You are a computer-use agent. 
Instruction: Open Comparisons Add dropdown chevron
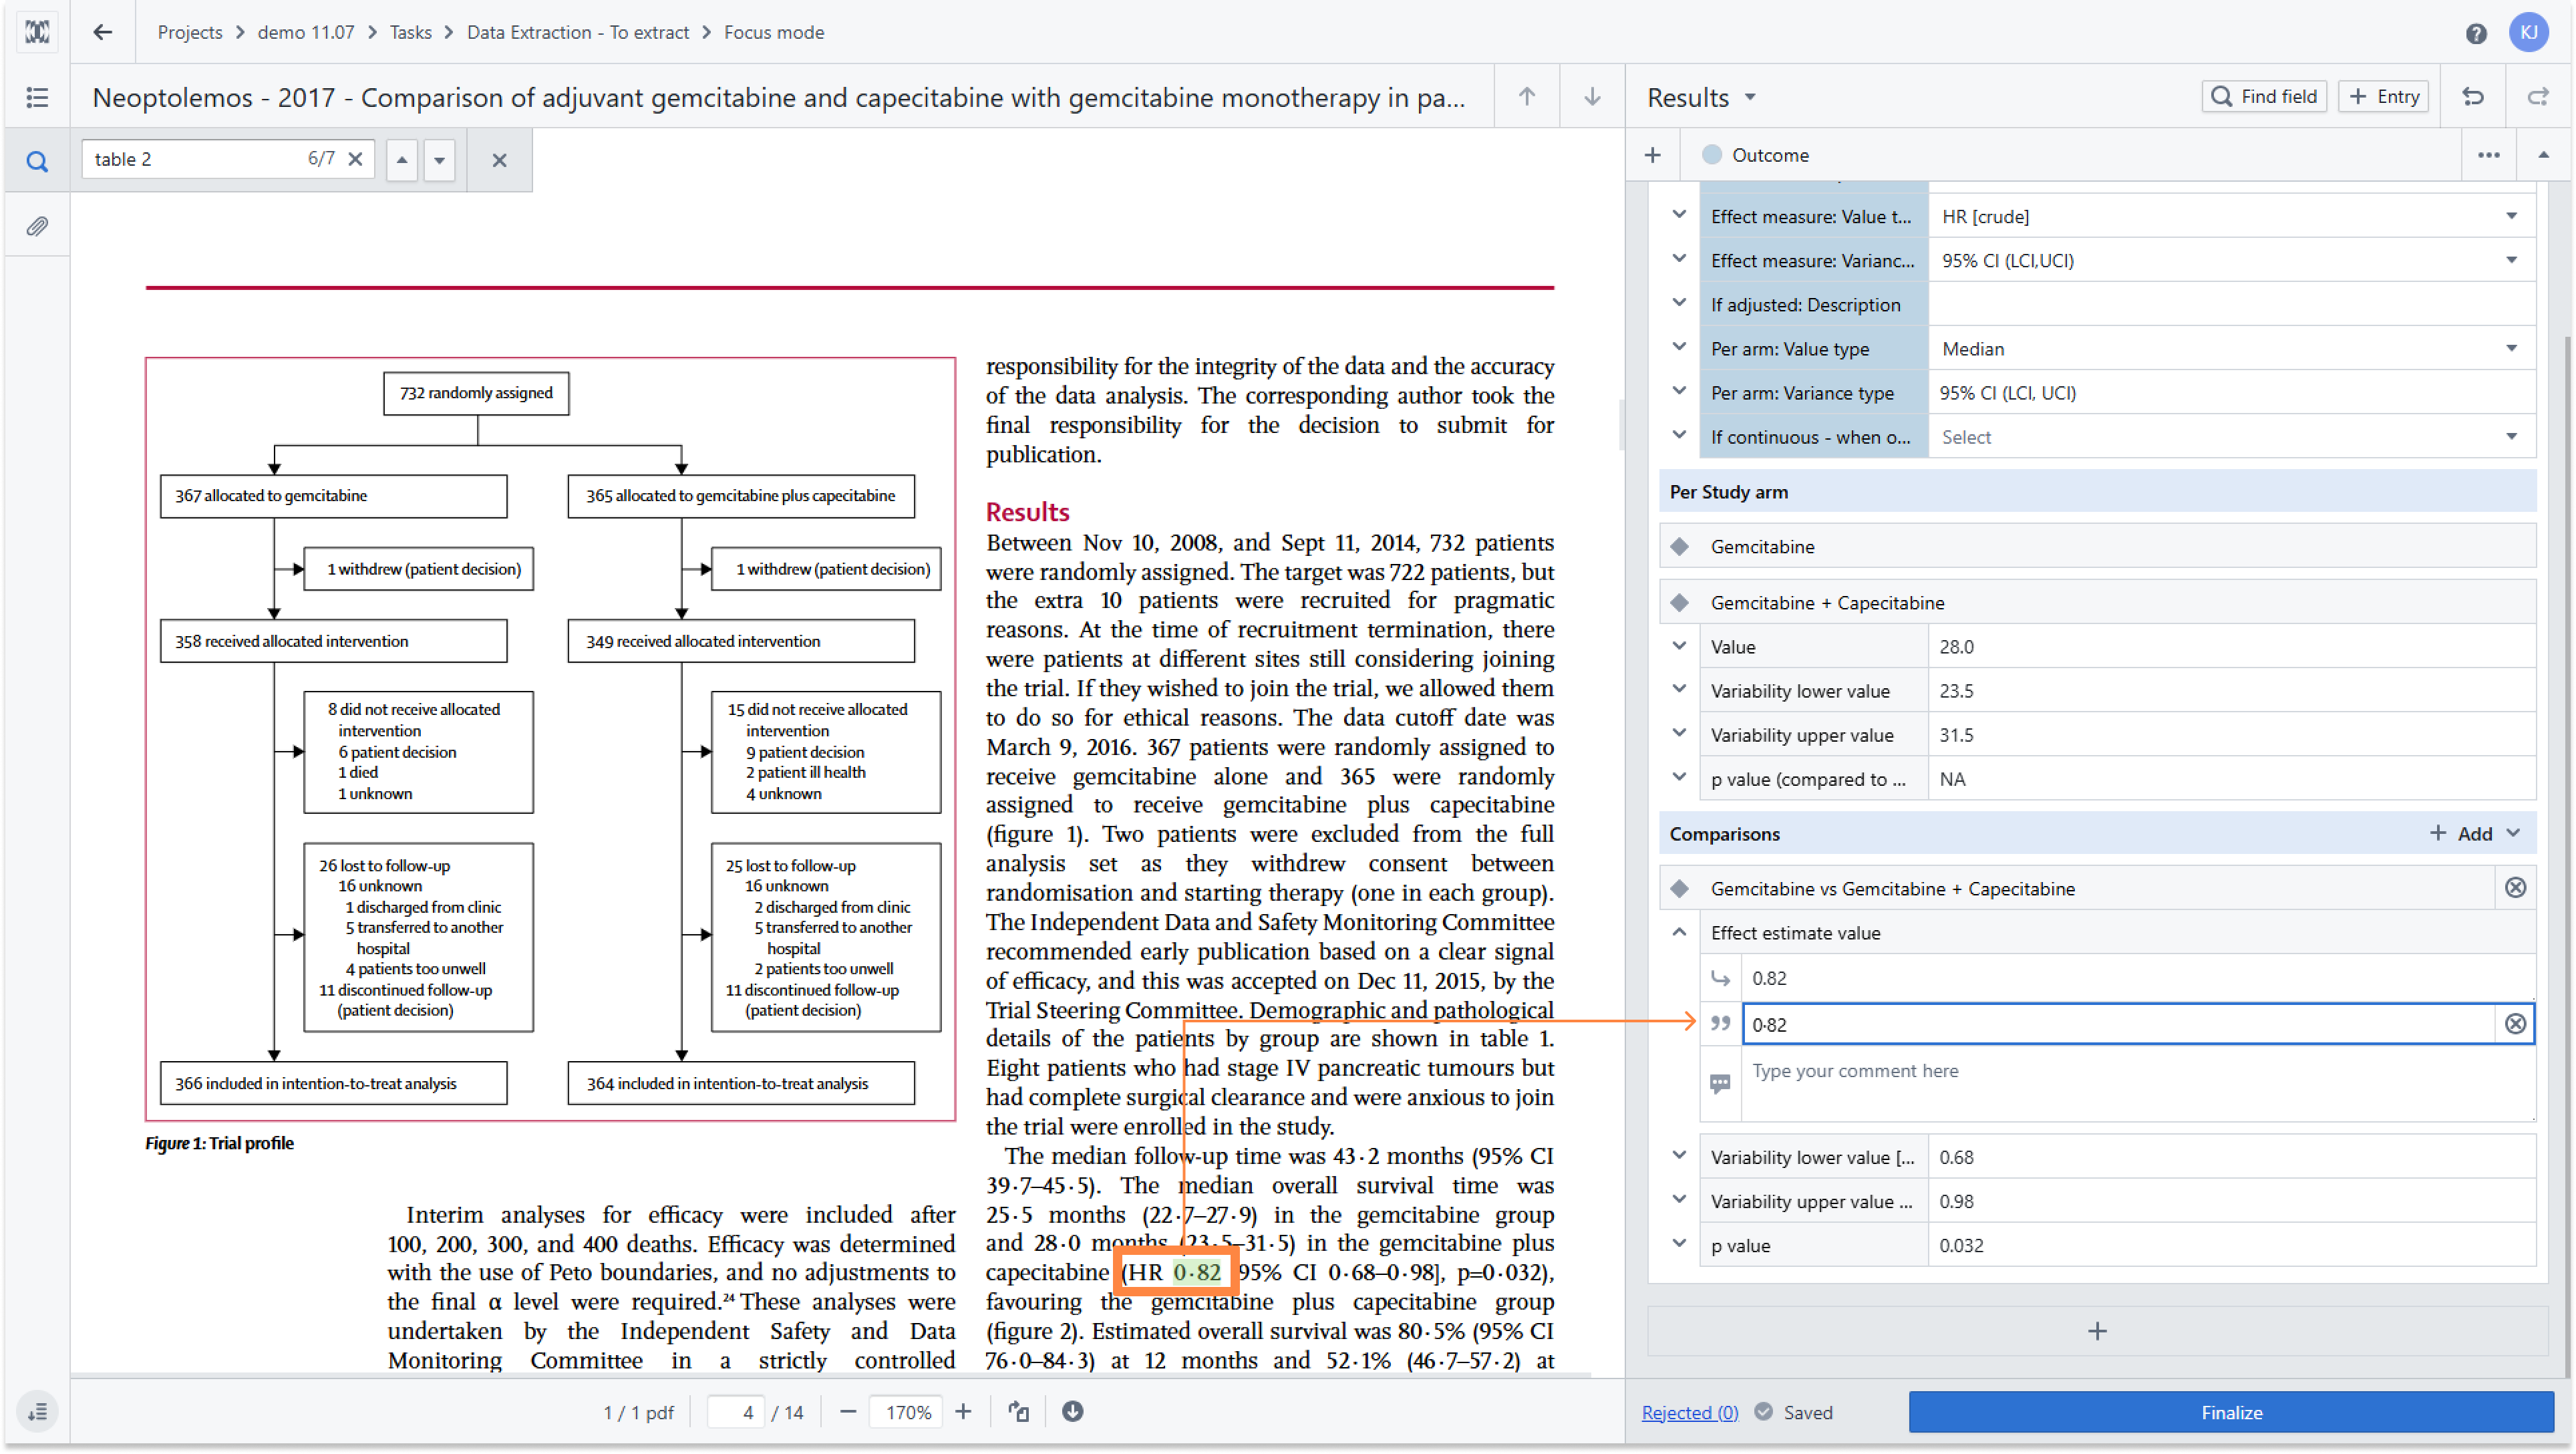2514,833
